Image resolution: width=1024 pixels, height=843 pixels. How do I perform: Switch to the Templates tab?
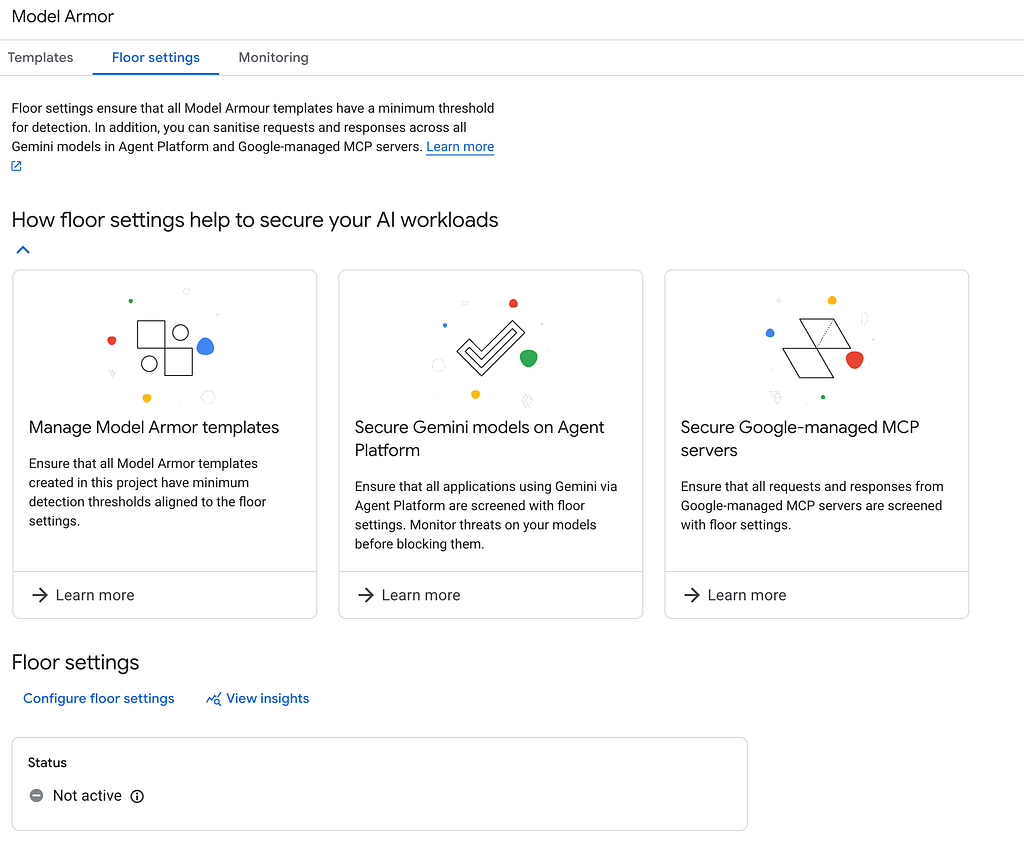40,57
